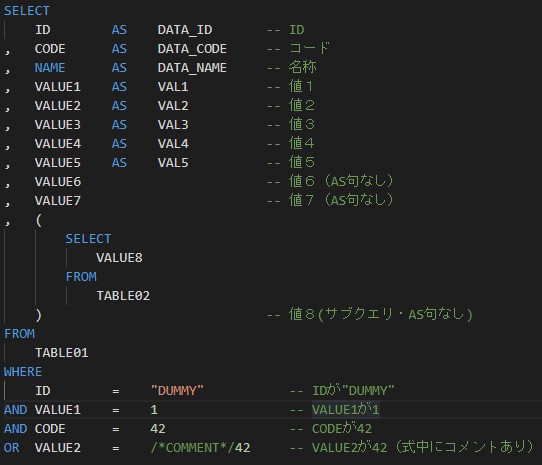Click the blue NAME column keyword
Viewport: 542px width, 465px height.
tap(50, 68)
